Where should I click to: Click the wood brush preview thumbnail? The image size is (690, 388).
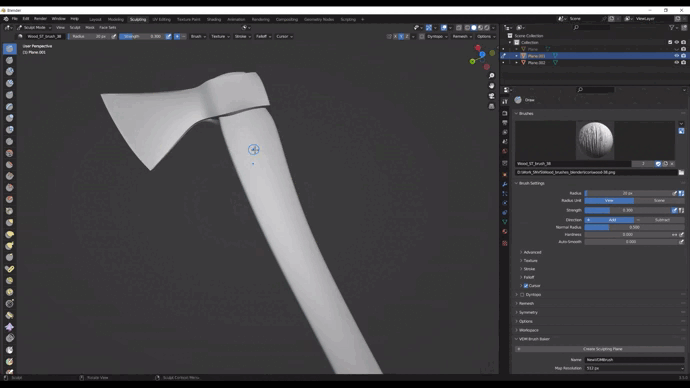595,140
